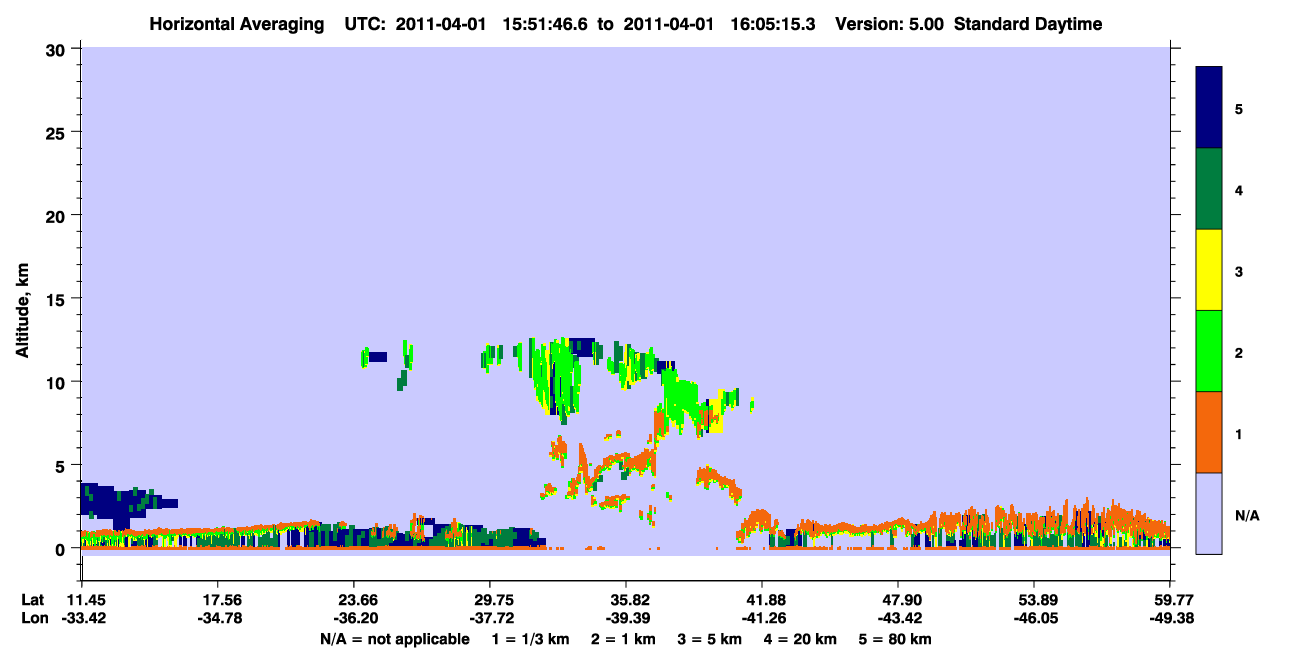The width and height of the screenshot is (1300, 667).
Task: Click the '2 = 1 km' legend note
Action: click(623, 639)
